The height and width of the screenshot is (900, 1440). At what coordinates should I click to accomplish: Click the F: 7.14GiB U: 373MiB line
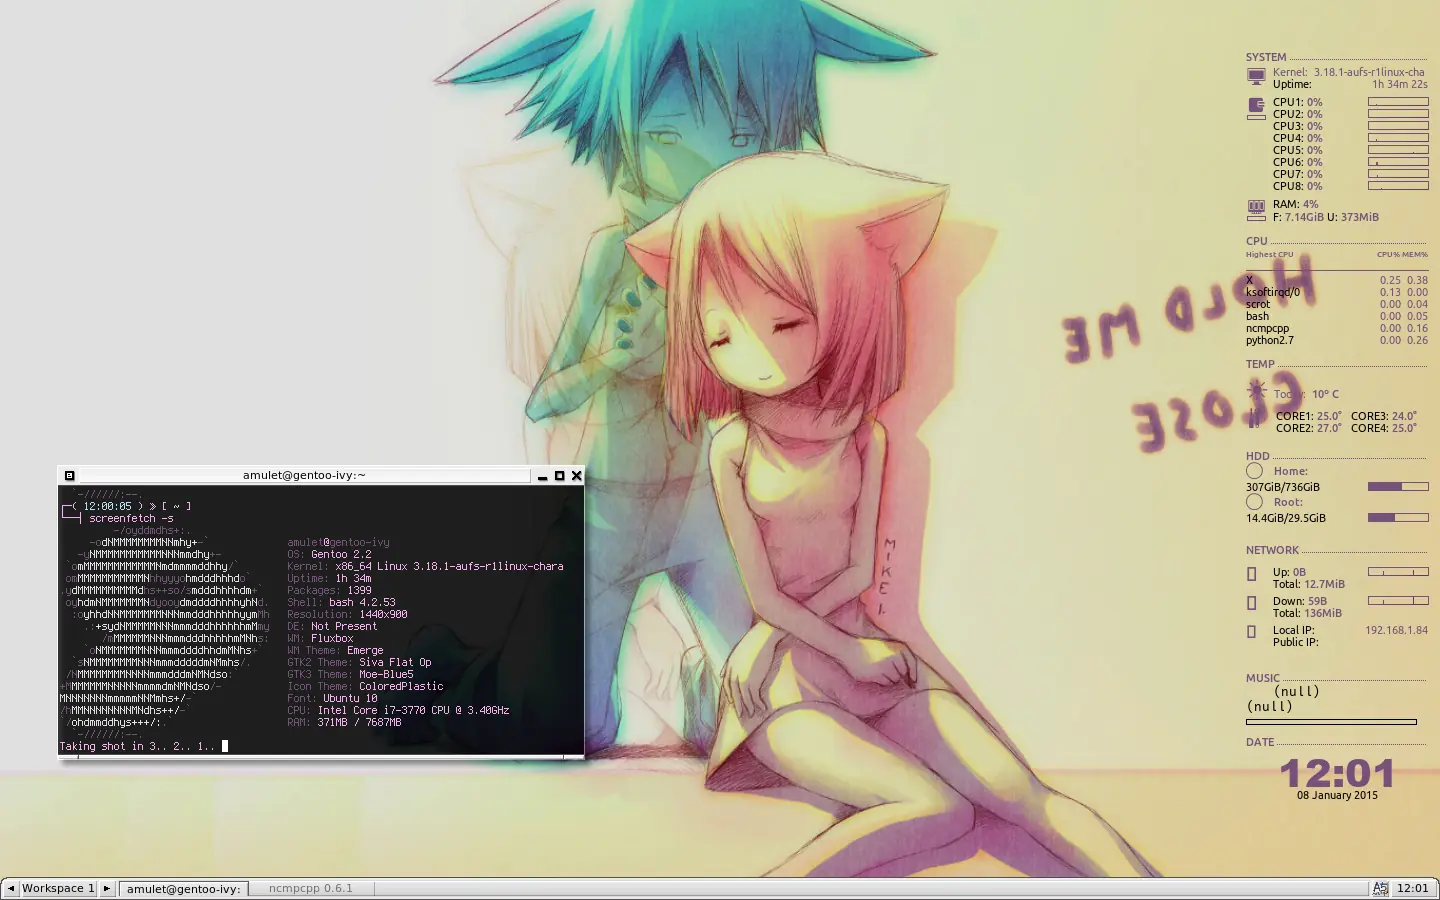click(x=1325, y=217)
